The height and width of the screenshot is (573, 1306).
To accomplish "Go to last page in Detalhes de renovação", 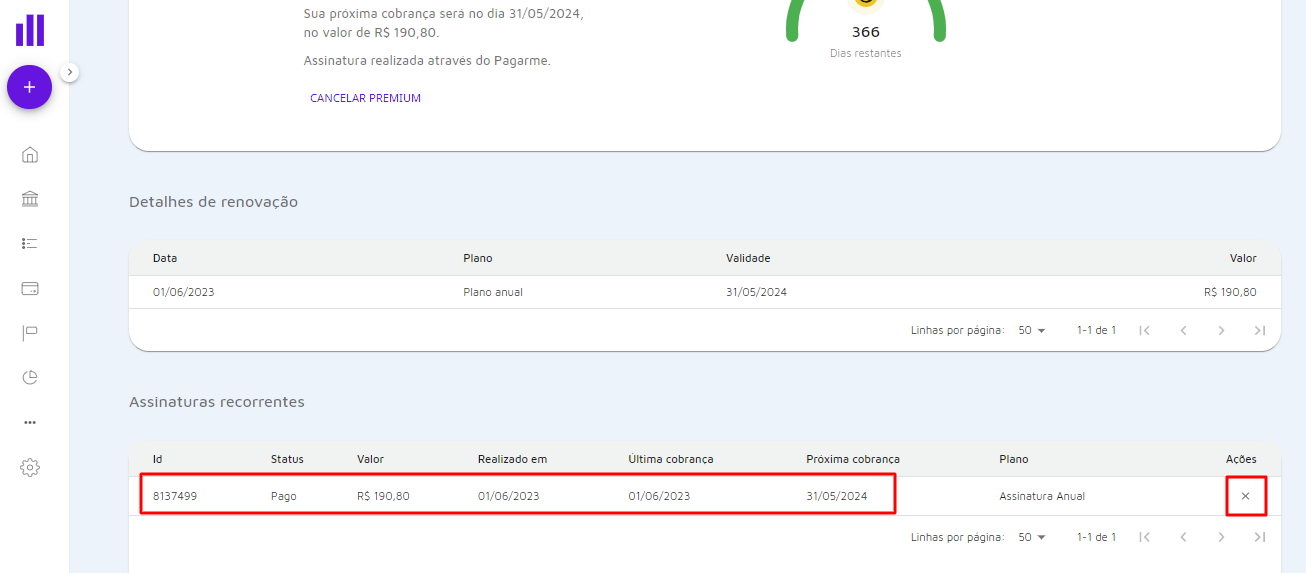I will coord(1259,330).
